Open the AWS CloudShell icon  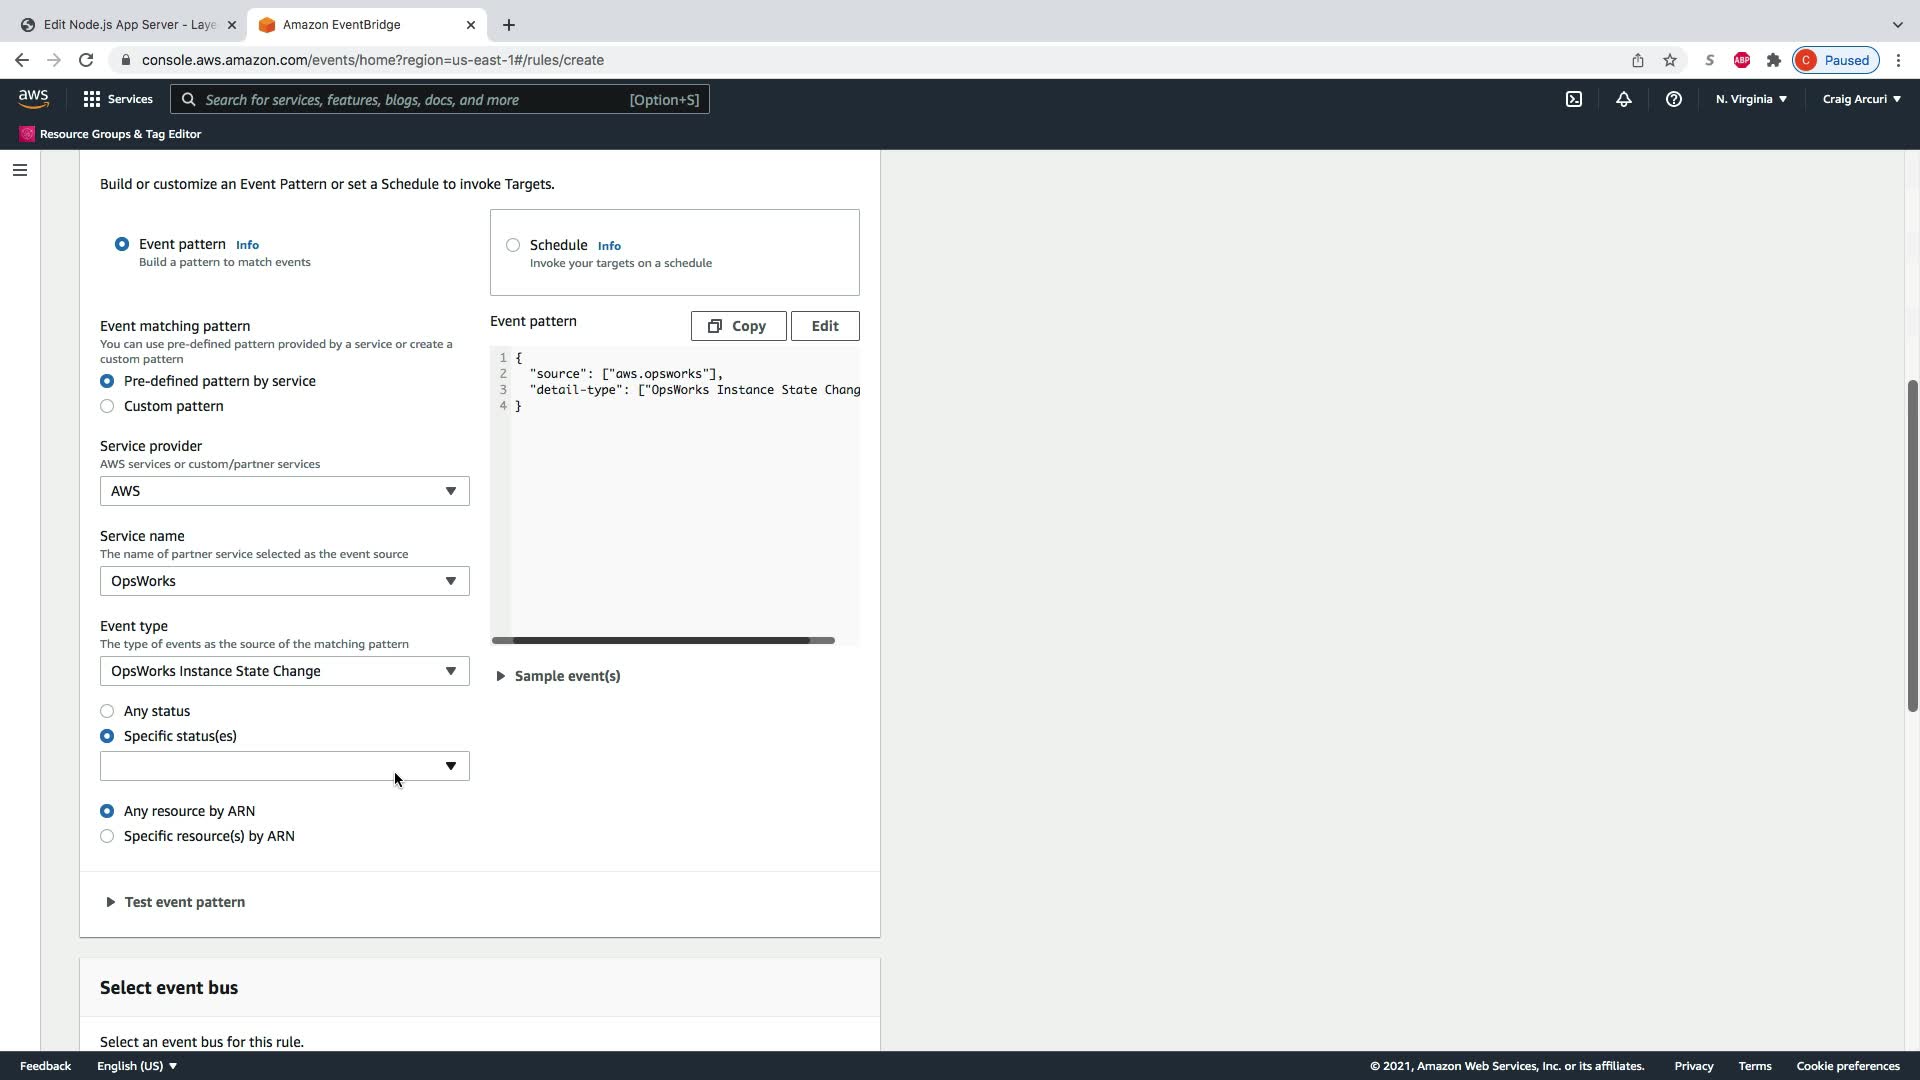(1574, 99)
